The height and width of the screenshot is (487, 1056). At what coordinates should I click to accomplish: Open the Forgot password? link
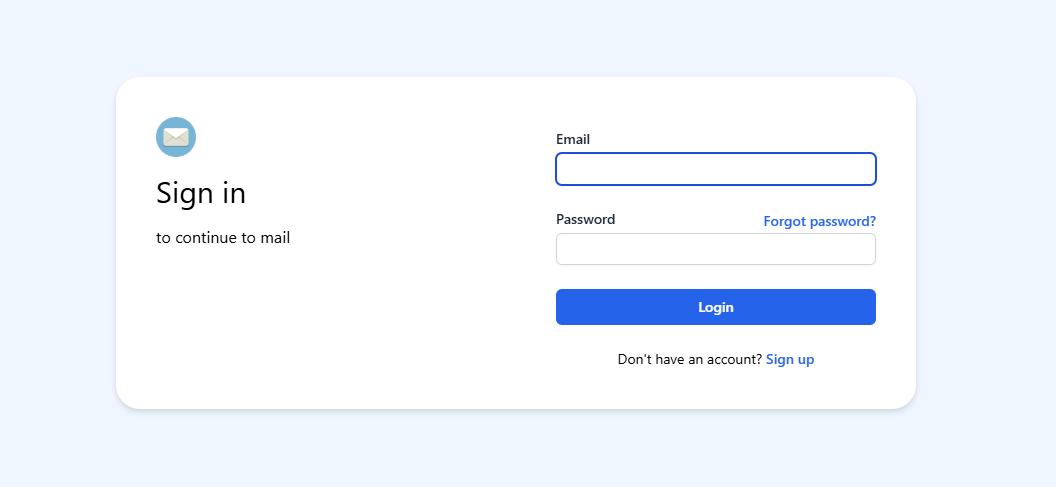pos(819,222)
